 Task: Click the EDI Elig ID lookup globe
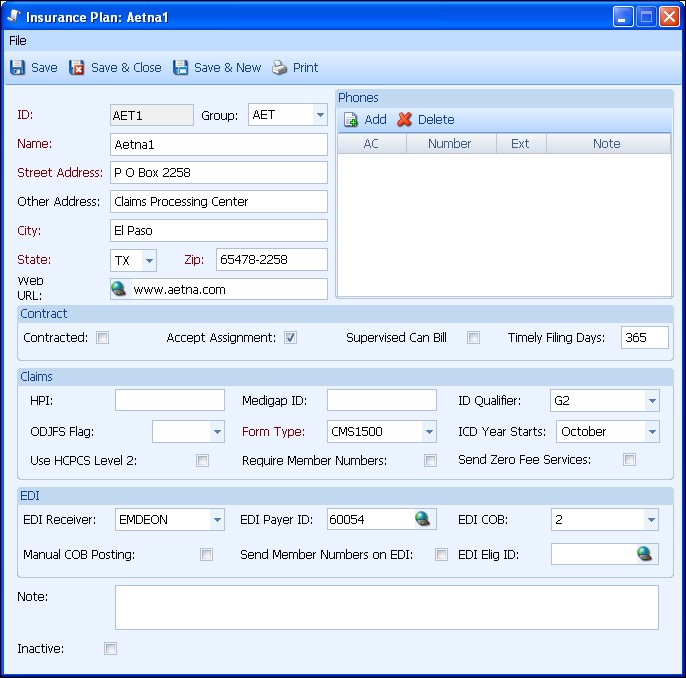(x=644, y=554)
